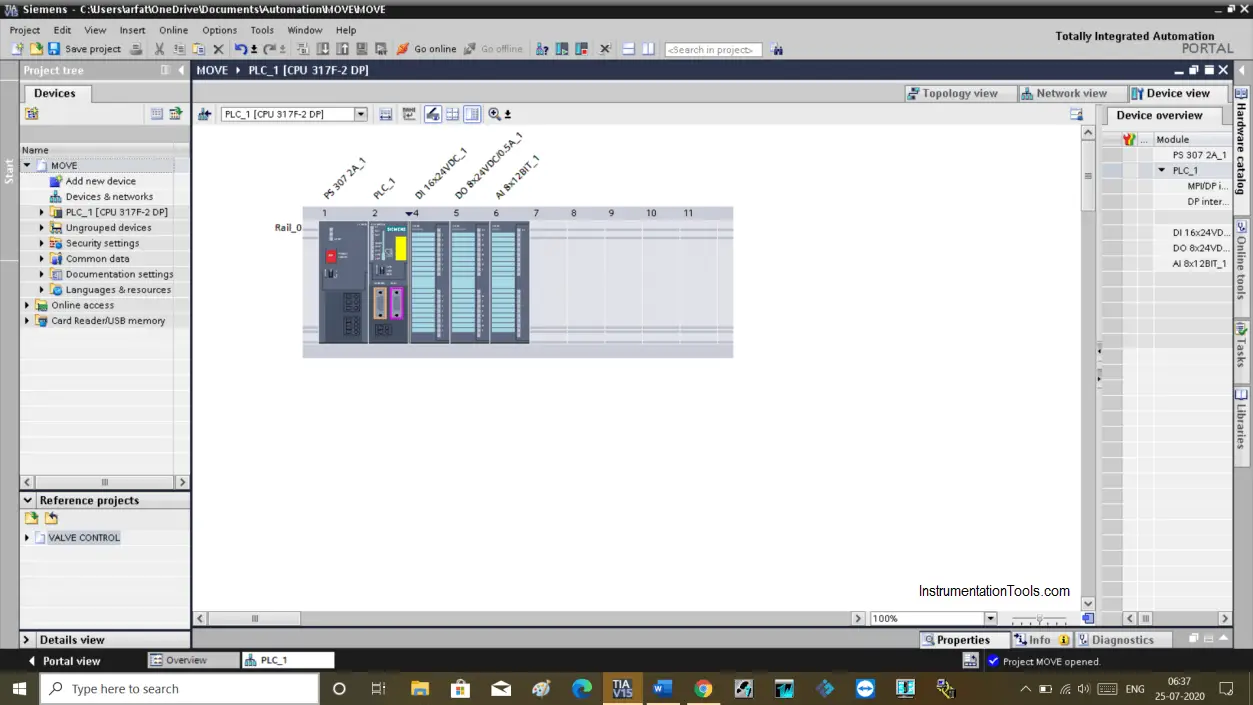Collapse the Project tree with arrow
The image size is (1253, 705).
coord(181,70)
